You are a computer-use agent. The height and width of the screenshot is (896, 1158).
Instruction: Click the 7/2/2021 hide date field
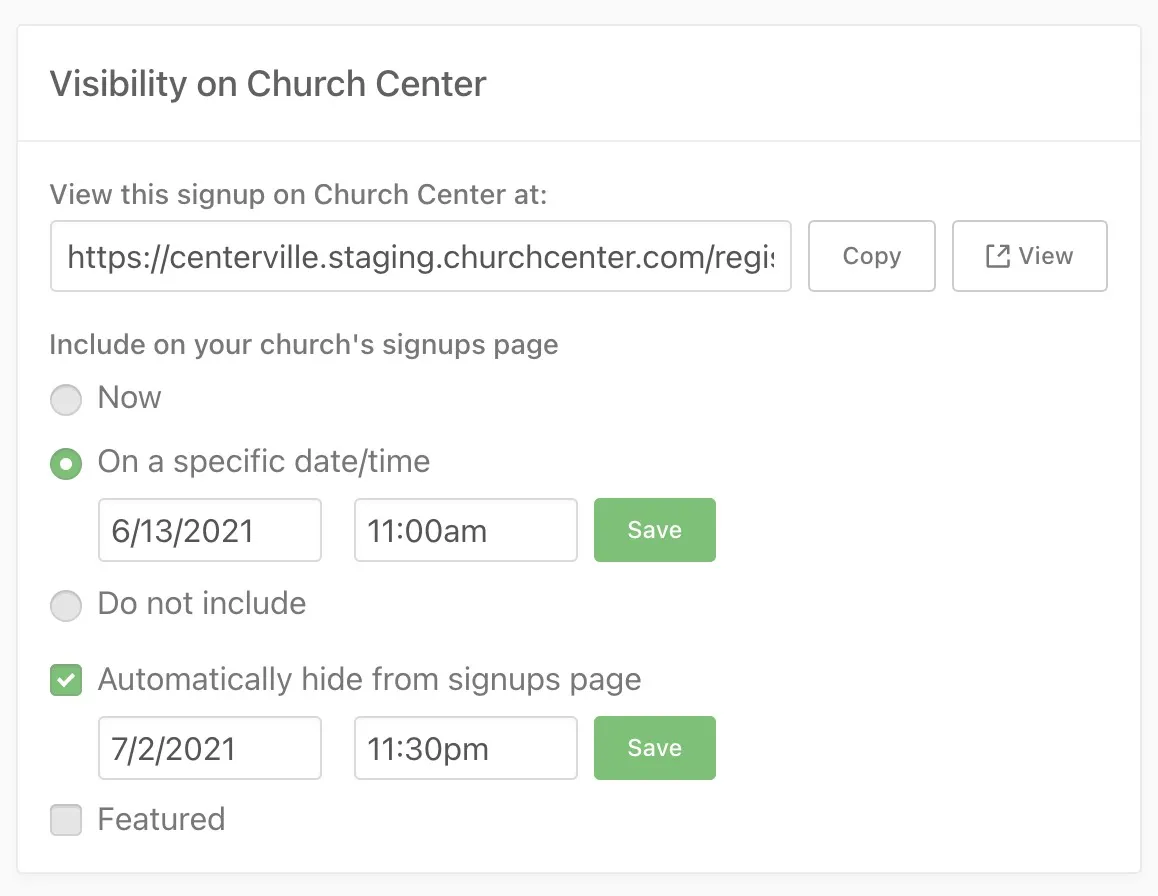pos(210,748)
